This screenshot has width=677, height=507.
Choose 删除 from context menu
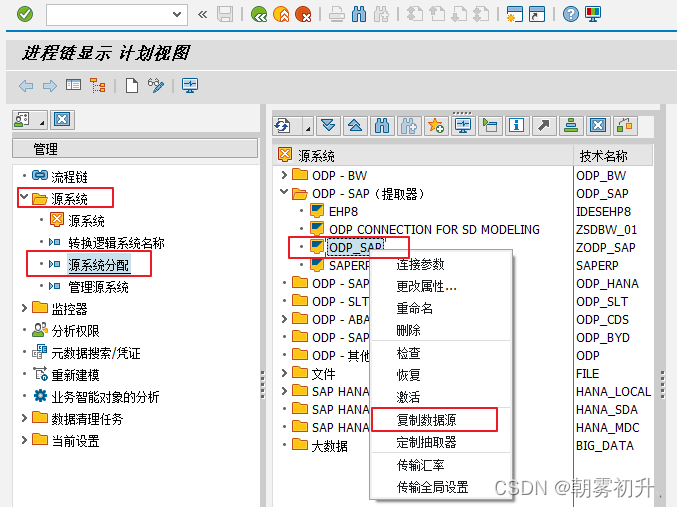coord(408,330)
